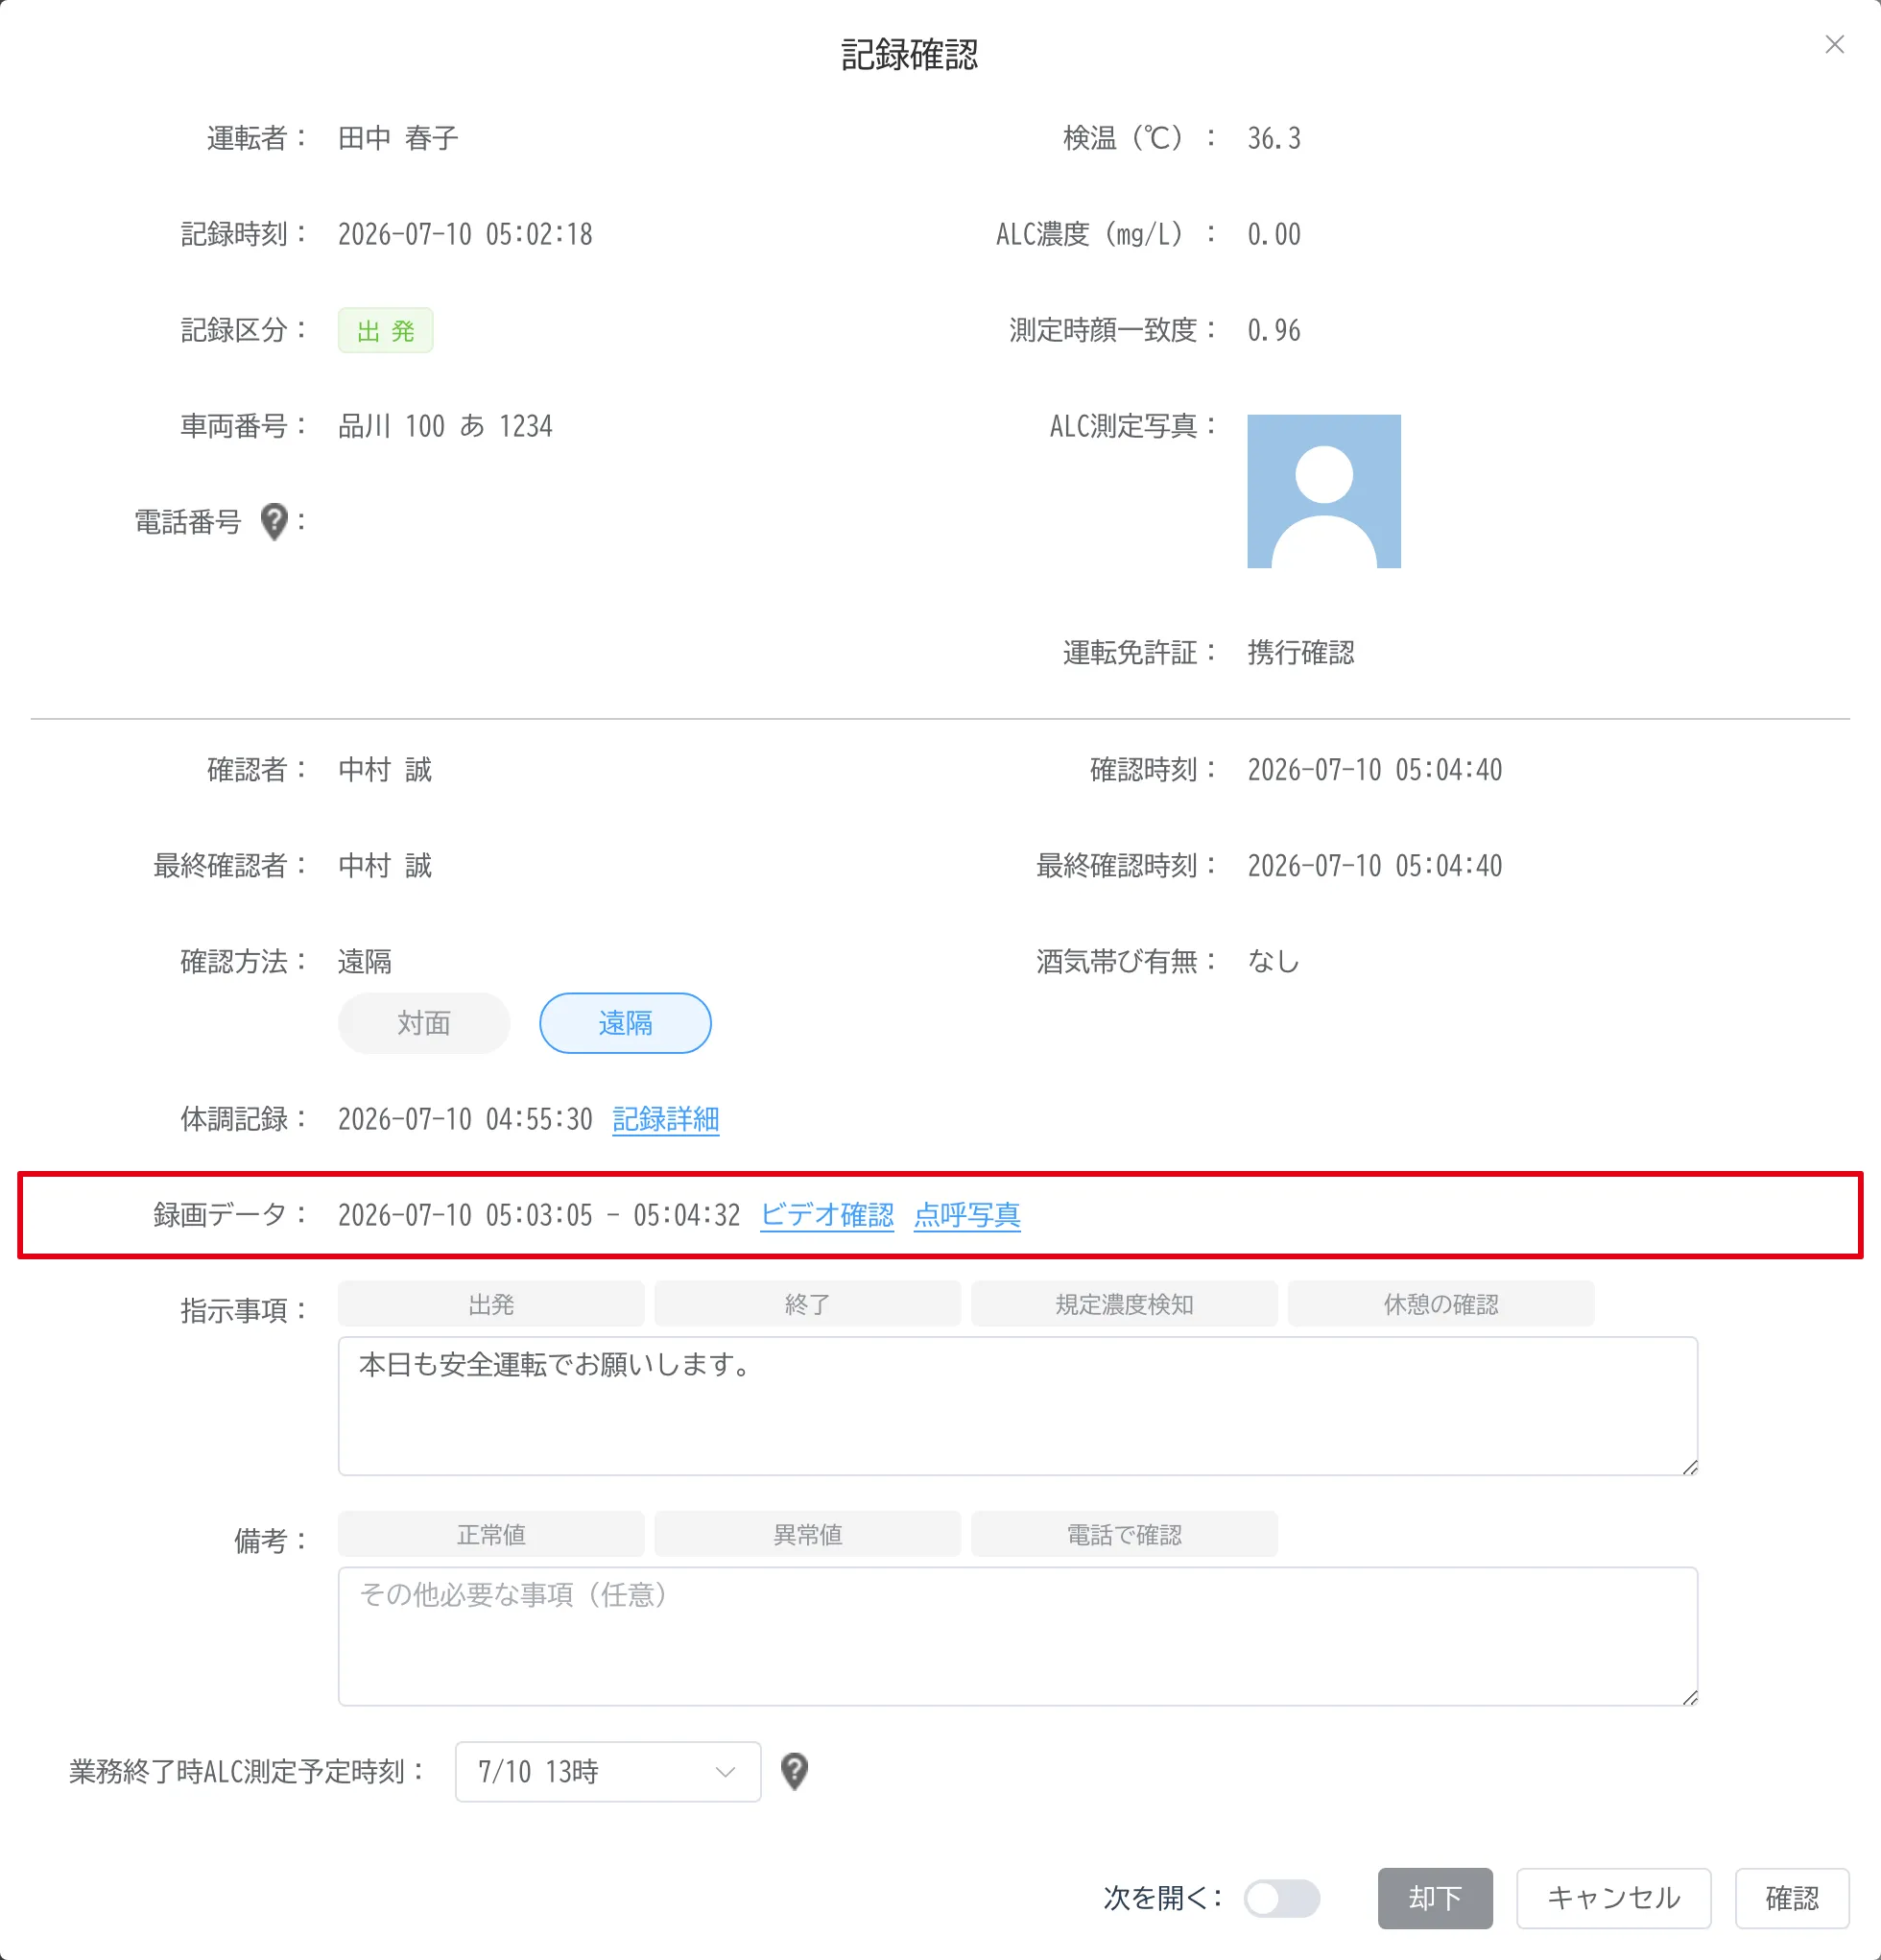Click the キャンセル button
The height and width of the screenshot is (1960, 1881).
coord(1614,1898)
